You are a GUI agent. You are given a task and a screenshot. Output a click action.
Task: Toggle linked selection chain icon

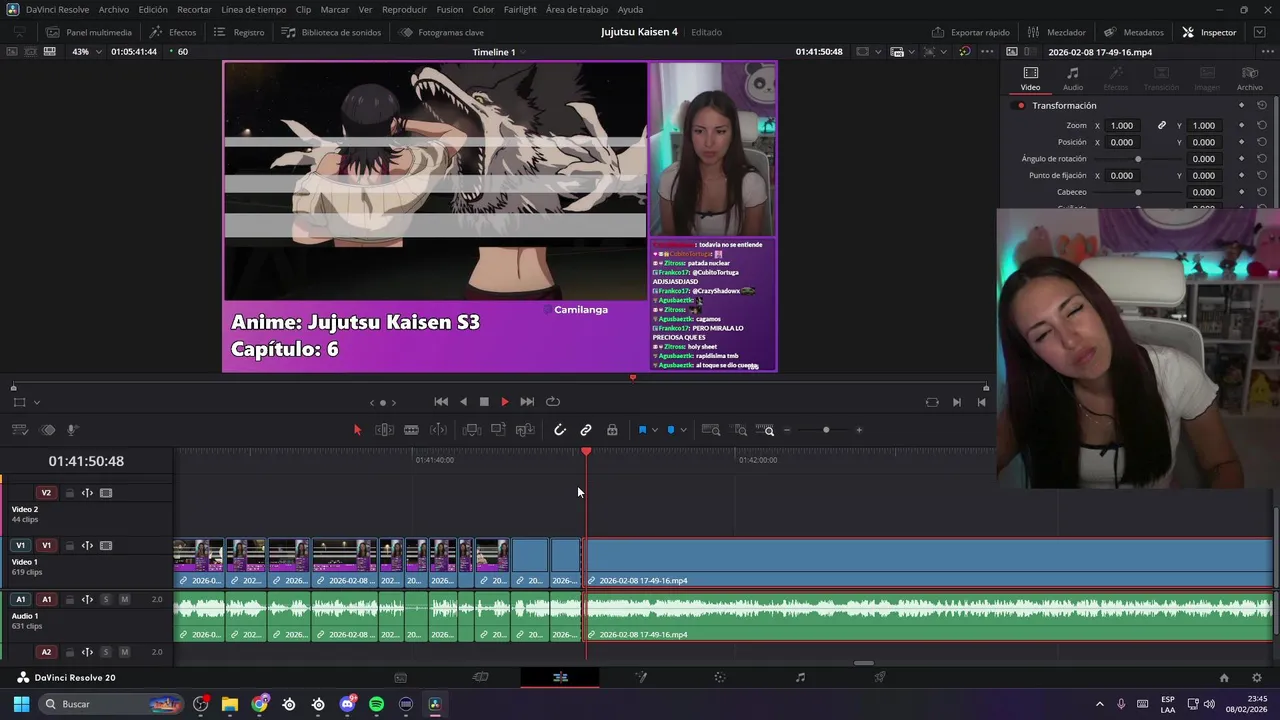pos(586,430)
